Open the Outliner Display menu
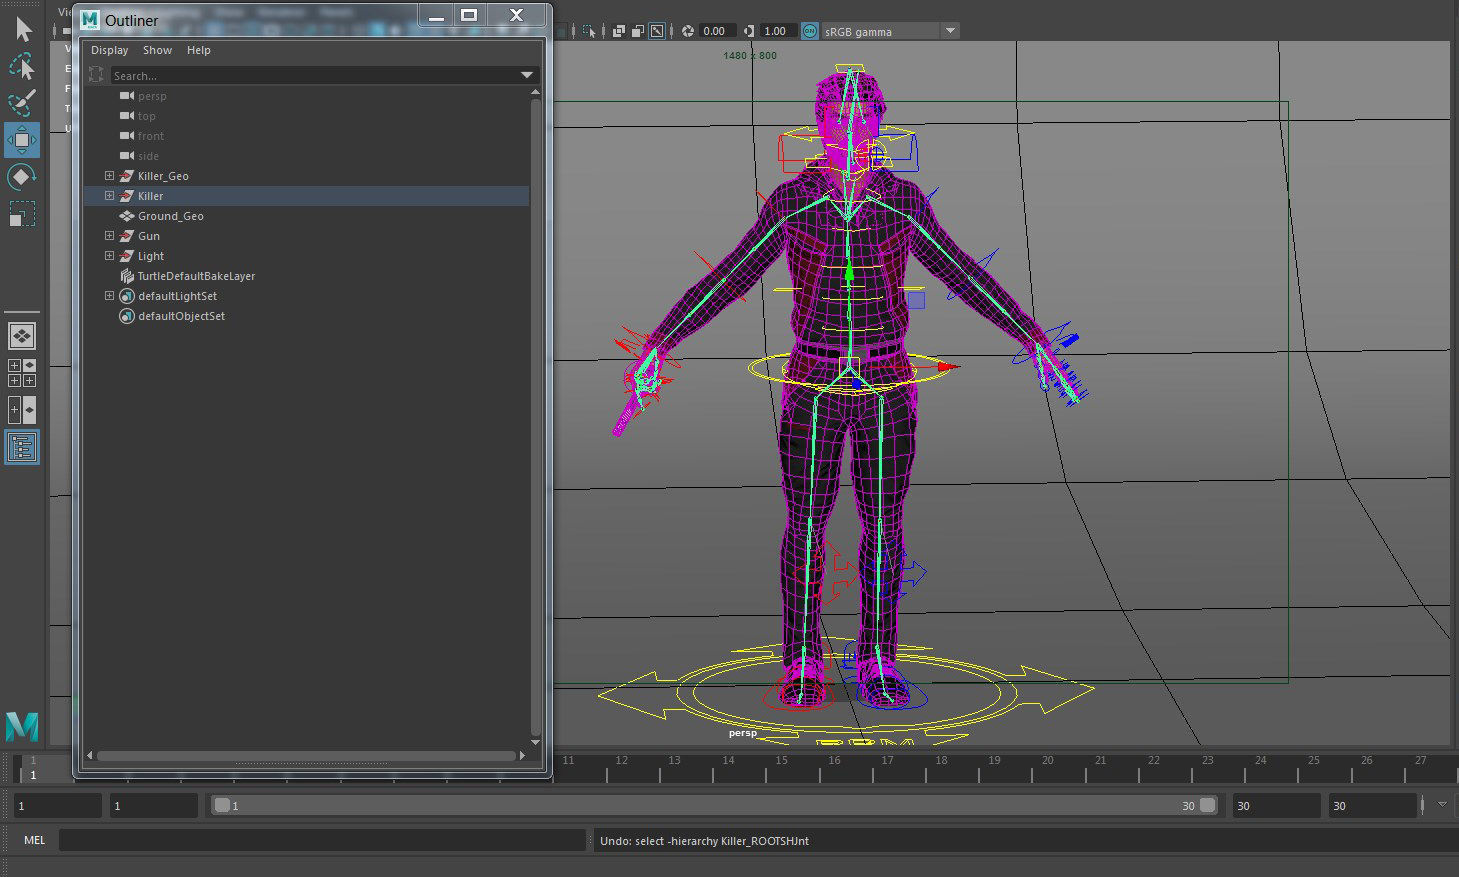 pyautogui.click(x=109, y=50)
